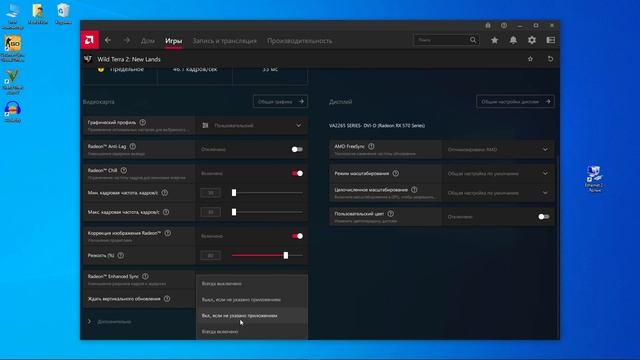Open the Recycle Bin desktop icon

63,14
